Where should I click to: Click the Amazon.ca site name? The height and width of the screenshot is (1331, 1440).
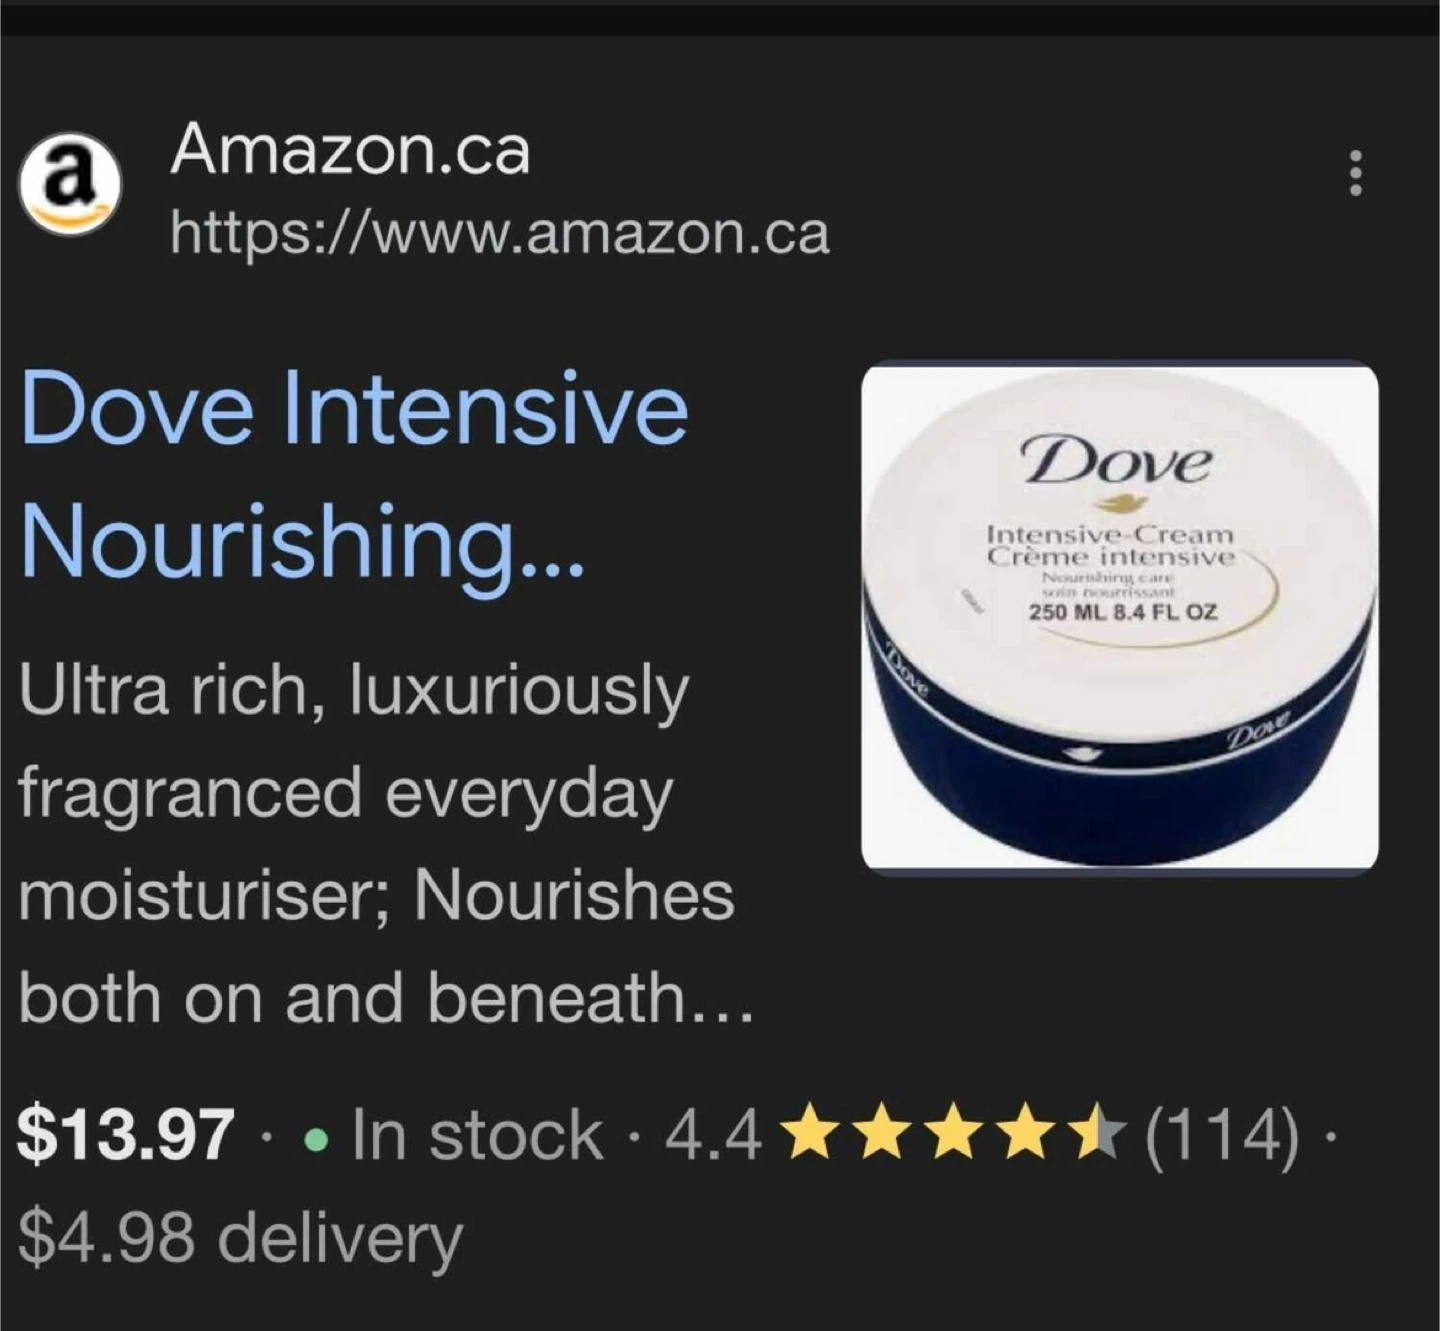point(350,151)
